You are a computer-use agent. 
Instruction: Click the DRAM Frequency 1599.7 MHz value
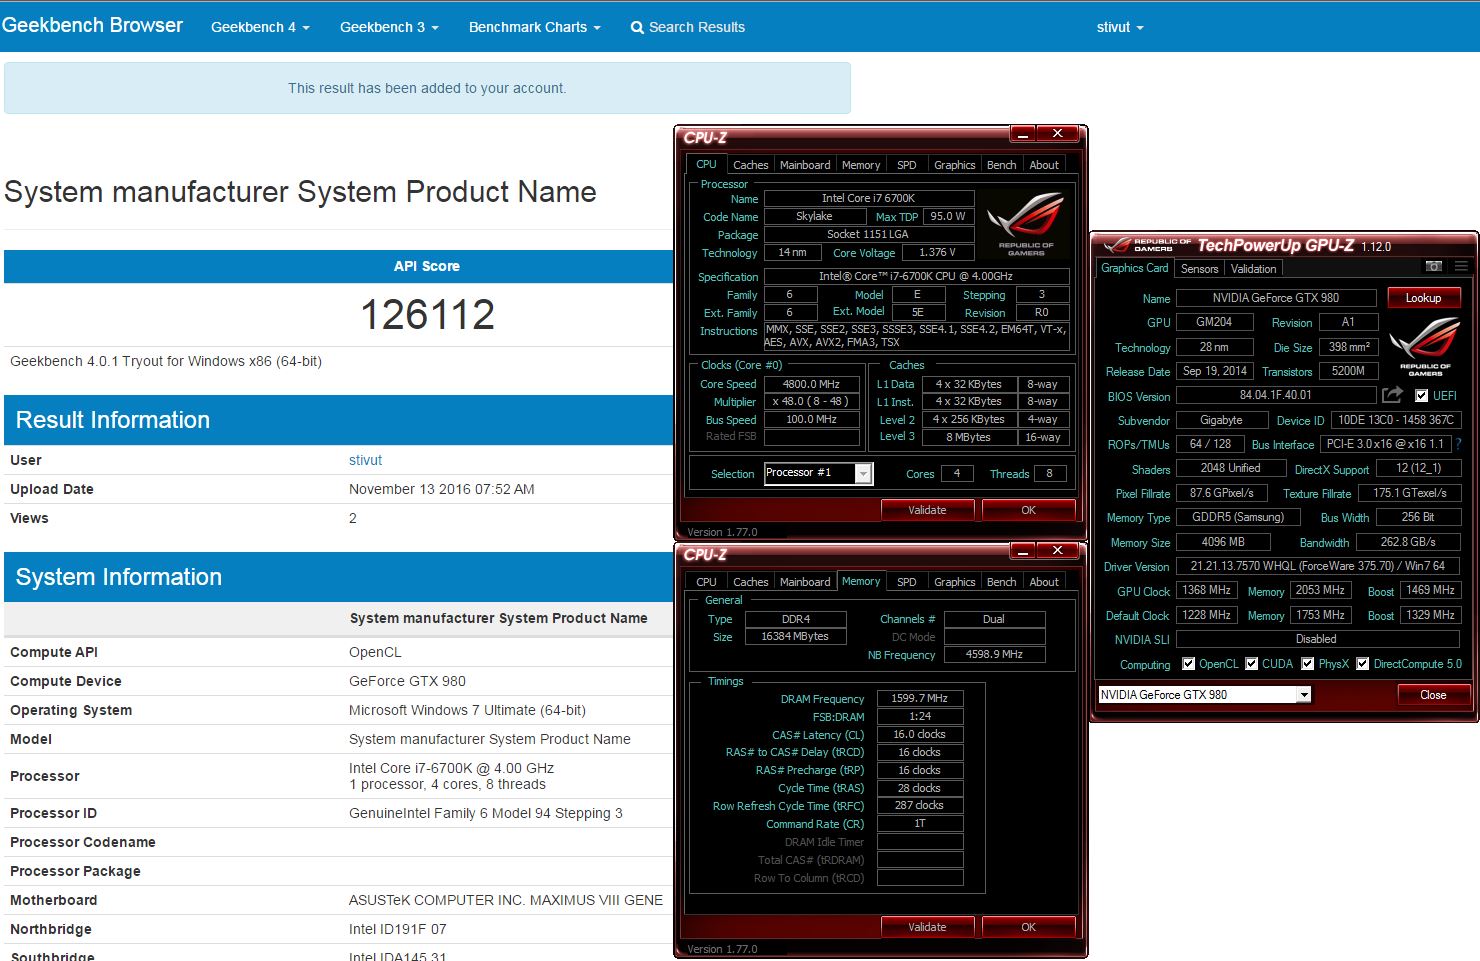(919, 698)
